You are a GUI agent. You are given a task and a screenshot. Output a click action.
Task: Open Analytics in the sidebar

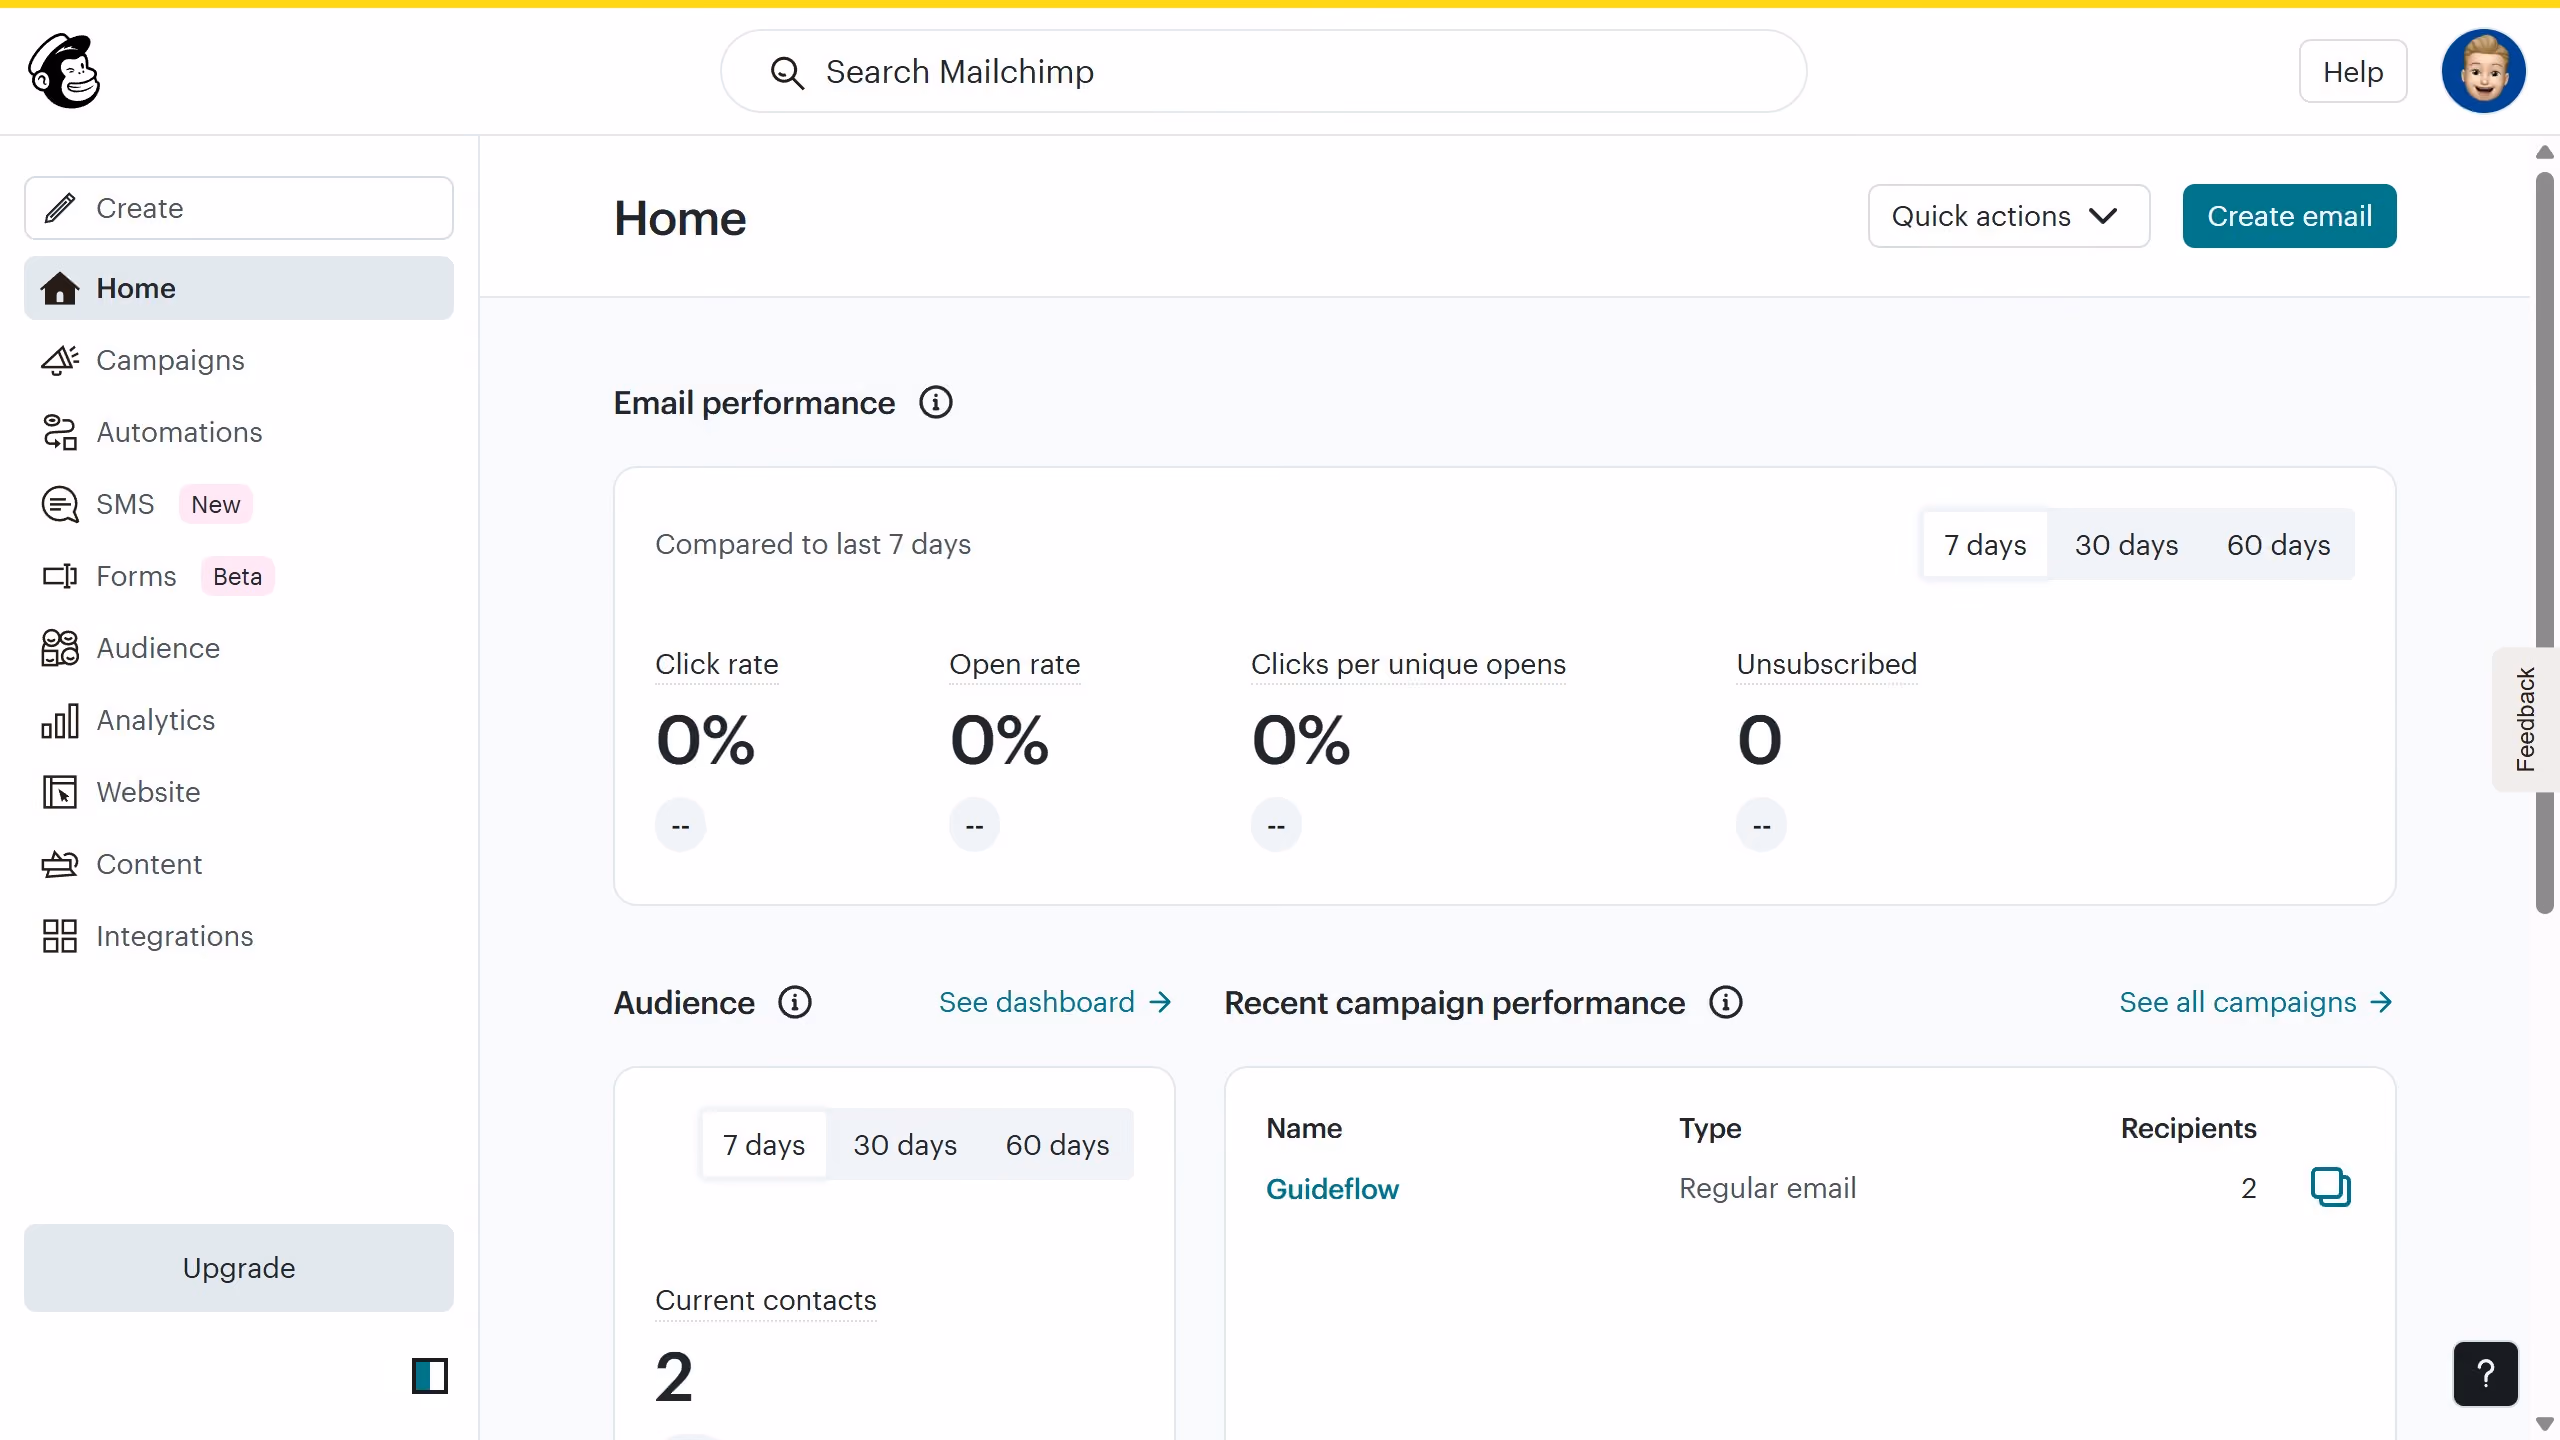click(239, 720)
